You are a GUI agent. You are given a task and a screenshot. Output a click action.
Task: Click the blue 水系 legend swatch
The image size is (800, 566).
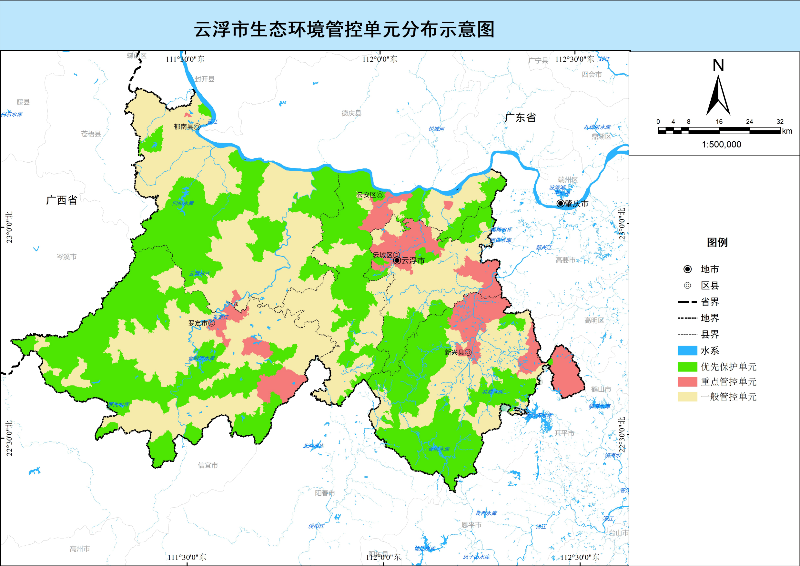686,350
